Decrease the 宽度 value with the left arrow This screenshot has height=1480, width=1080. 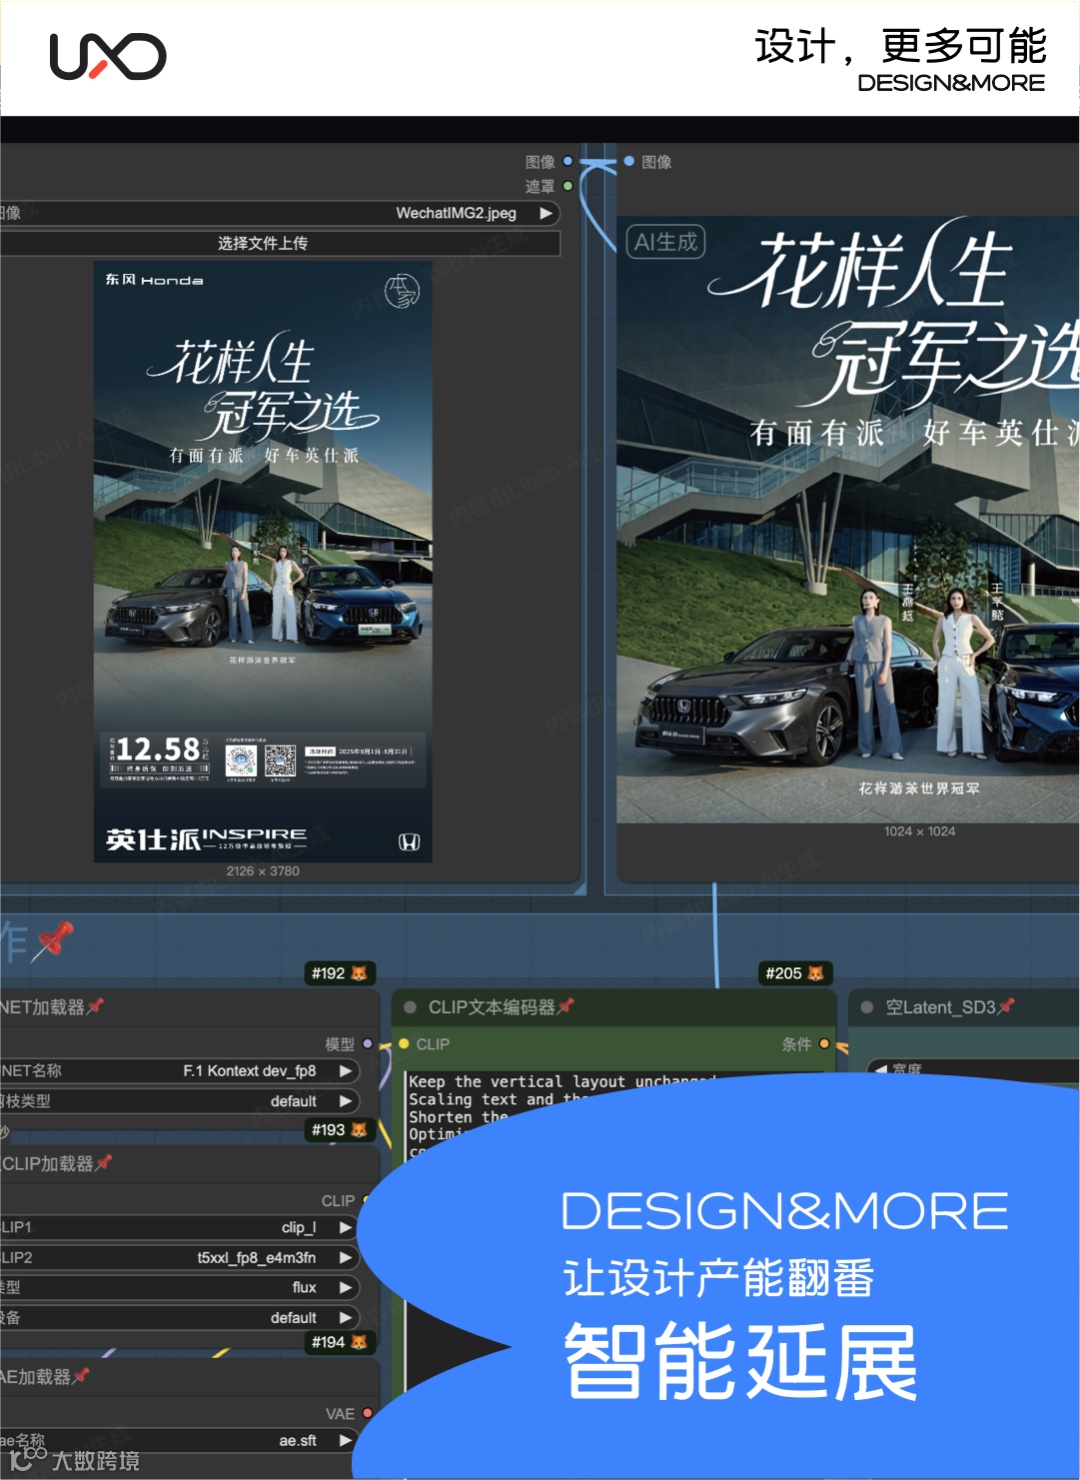[x=880, y=1070]
